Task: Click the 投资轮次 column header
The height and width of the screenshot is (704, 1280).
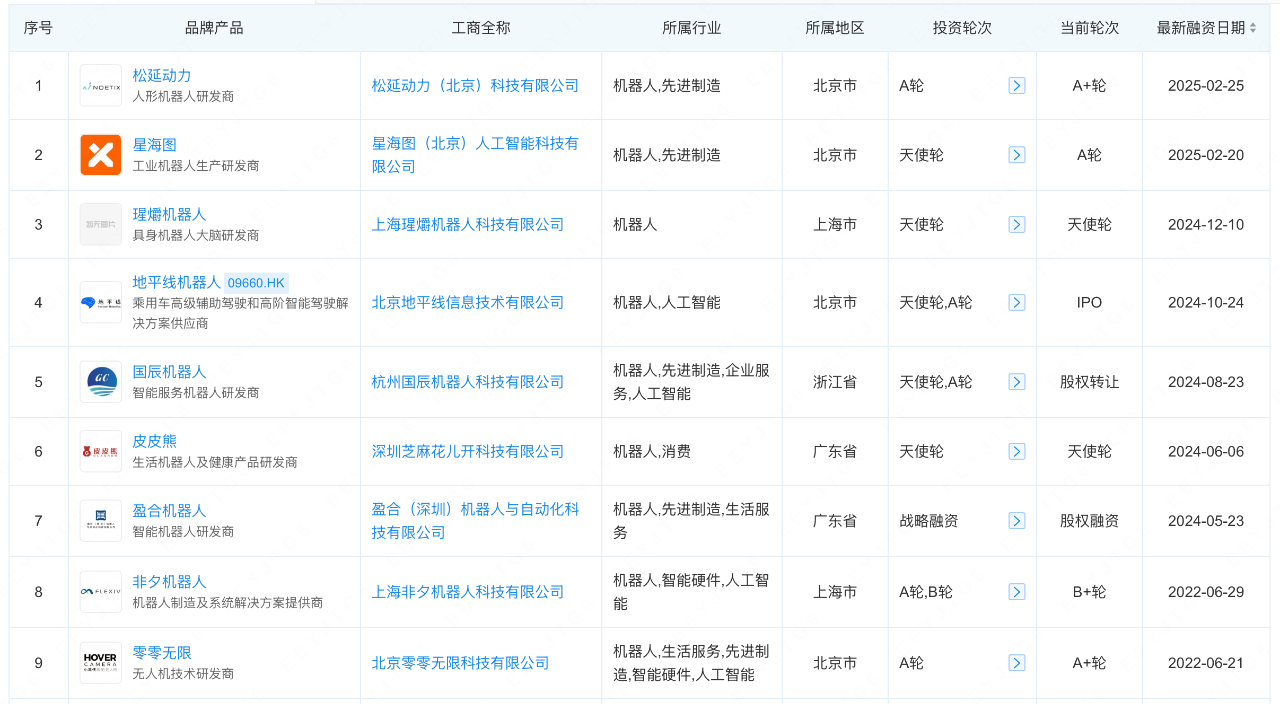Action: (x=962, y=28)
